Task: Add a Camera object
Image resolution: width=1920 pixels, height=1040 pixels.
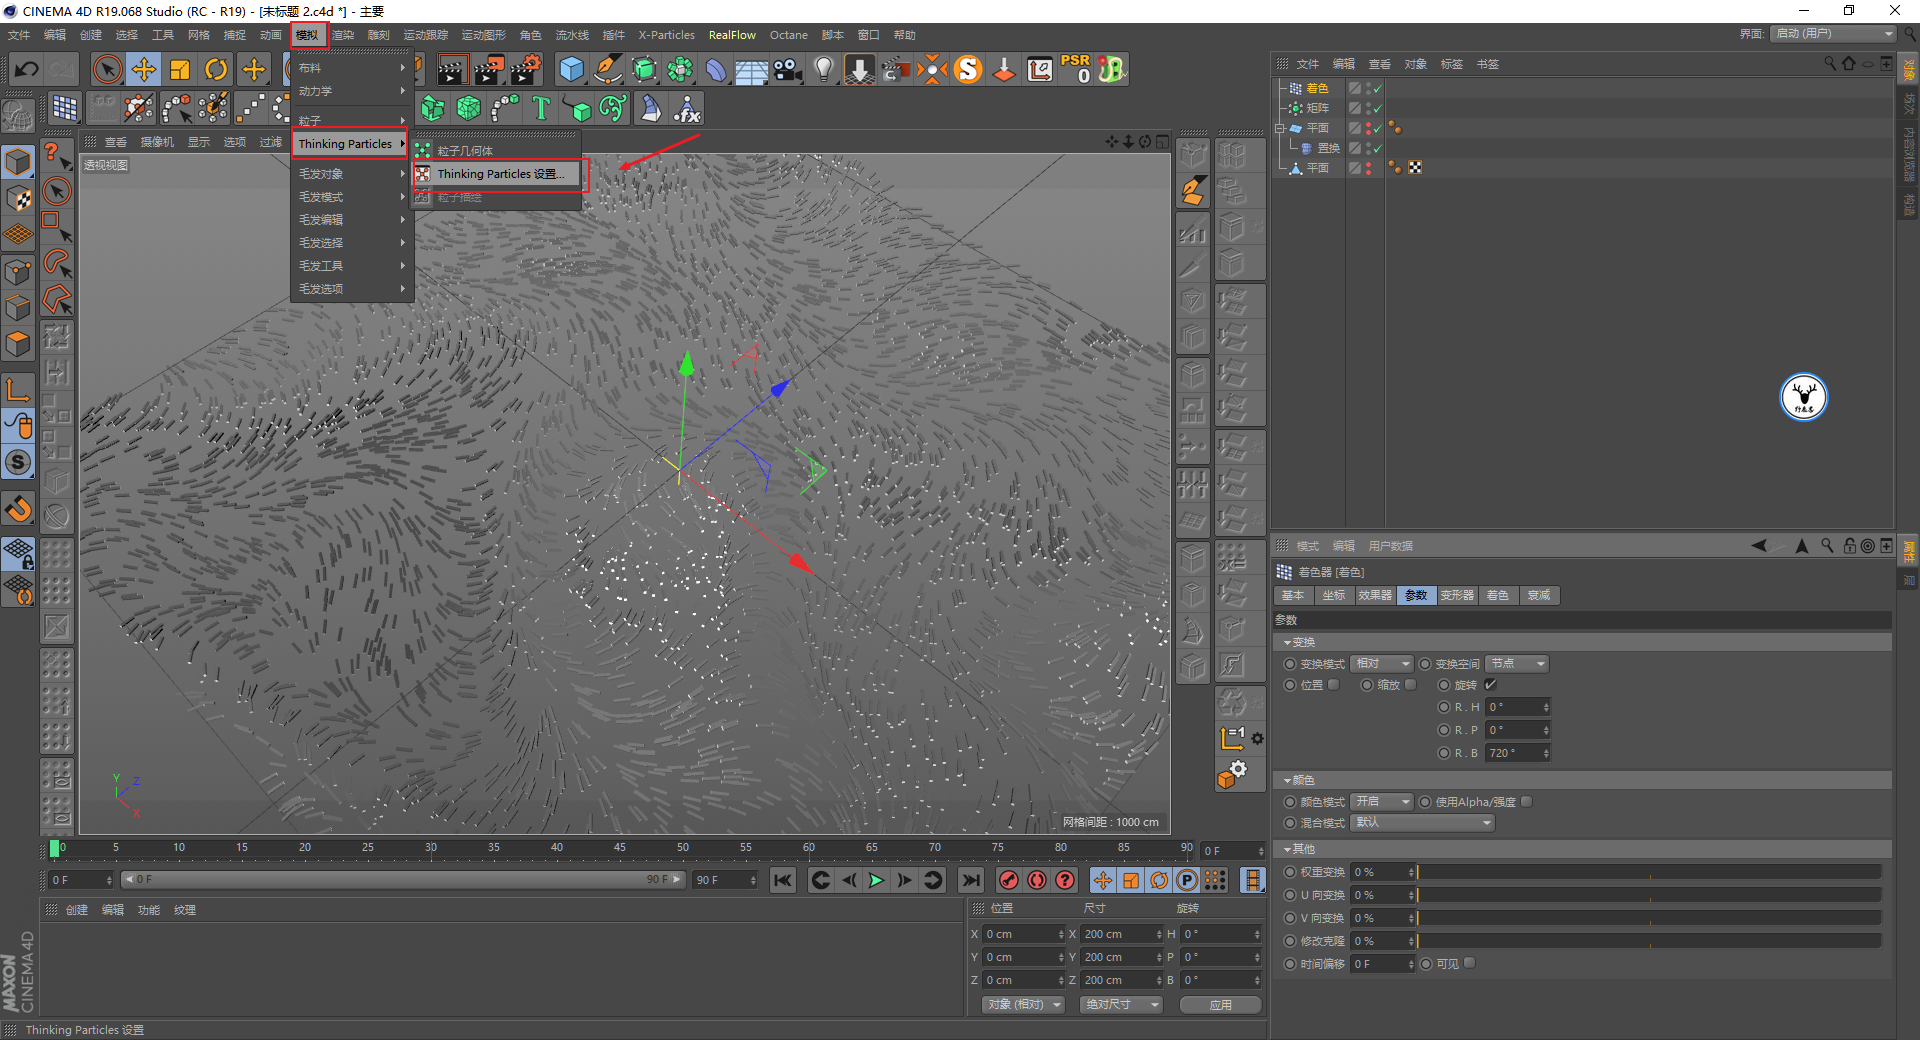Action: click(x=788, y=69)
